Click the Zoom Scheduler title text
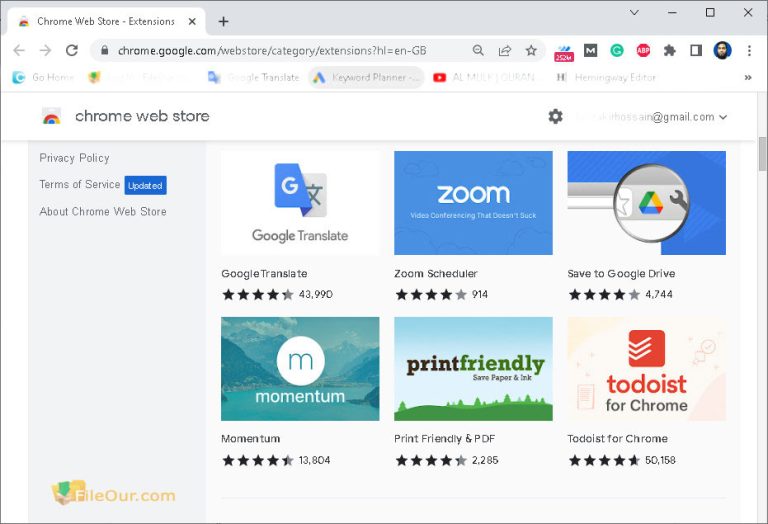Viewport: 768px width, 524px height. click(x=436, y=273)
